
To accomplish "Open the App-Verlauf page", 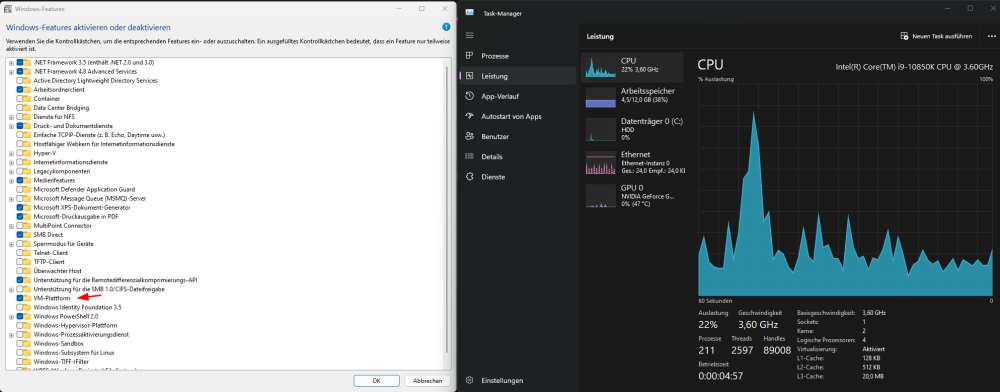I will pyautogui.click(x=517, y=96).
